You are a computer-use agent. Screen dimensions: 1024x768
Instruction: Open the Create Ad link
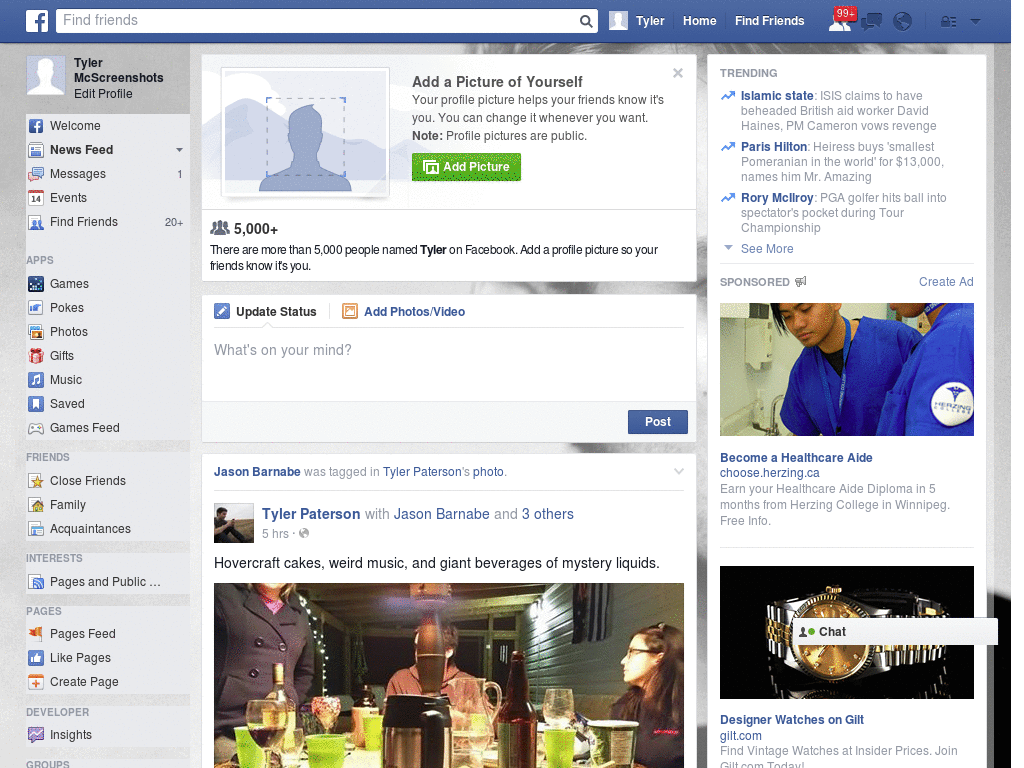point(945,282)
